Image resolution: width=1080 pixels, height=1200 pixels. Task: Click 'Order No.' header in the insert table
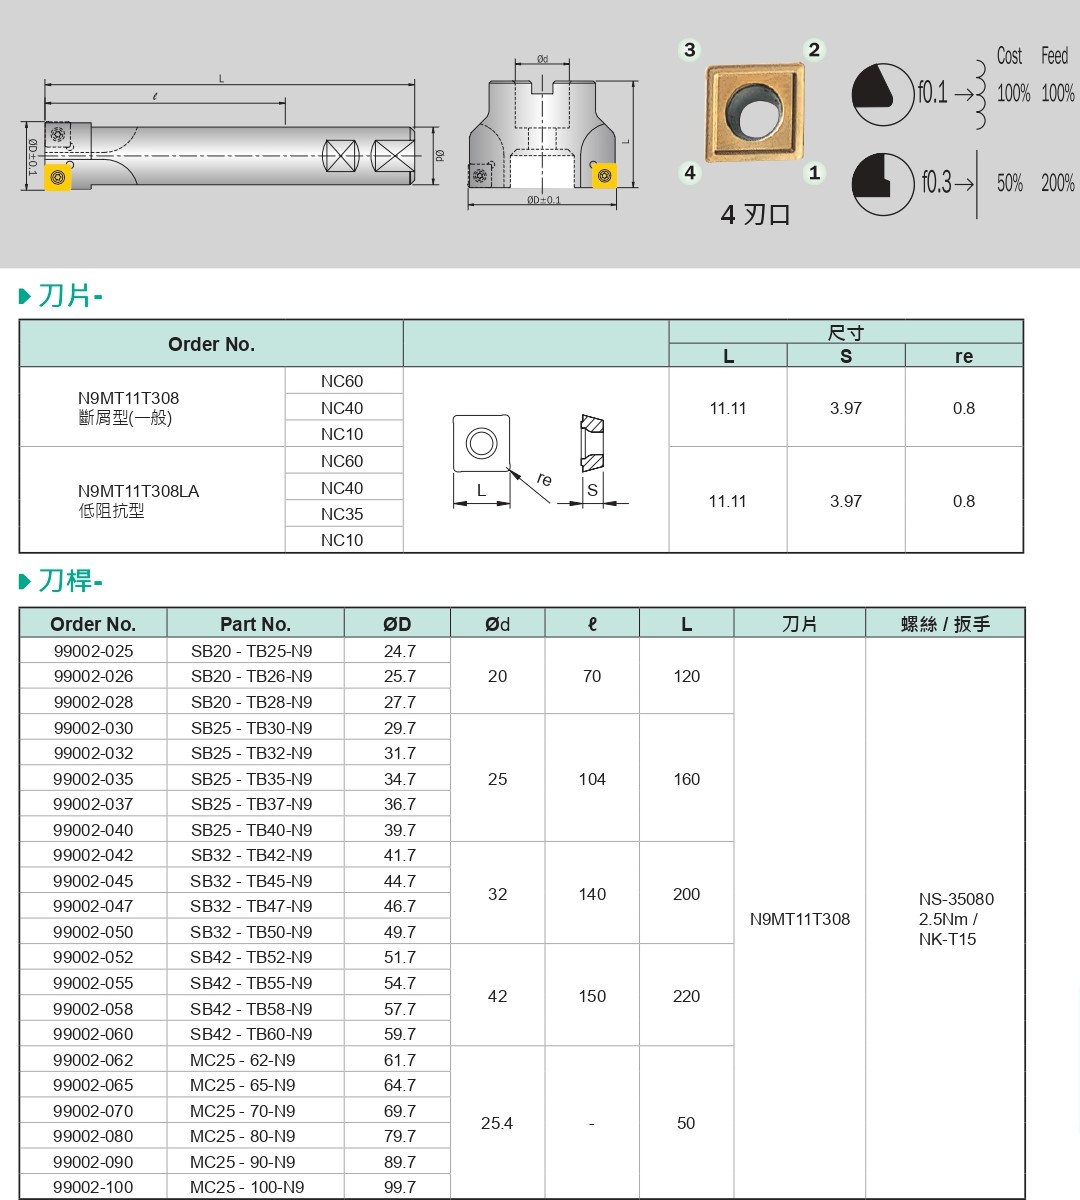[x=211, y=344]
